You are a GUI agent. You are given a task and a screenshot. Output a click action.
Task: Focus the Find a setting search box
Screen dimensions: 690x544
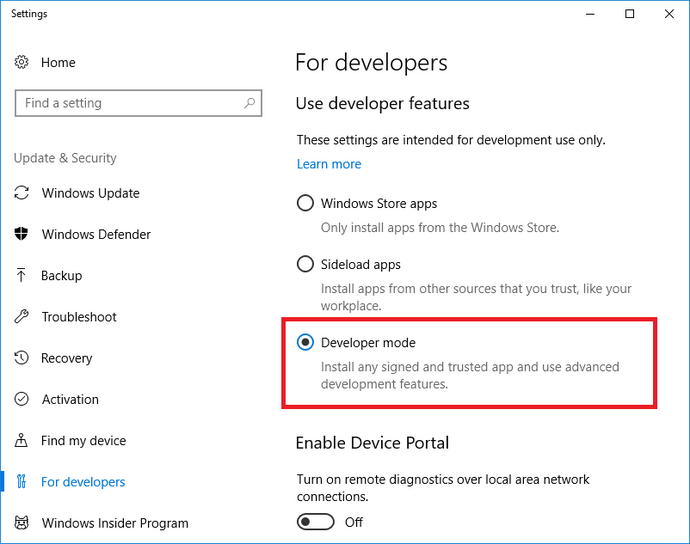[x=138, y=103]
